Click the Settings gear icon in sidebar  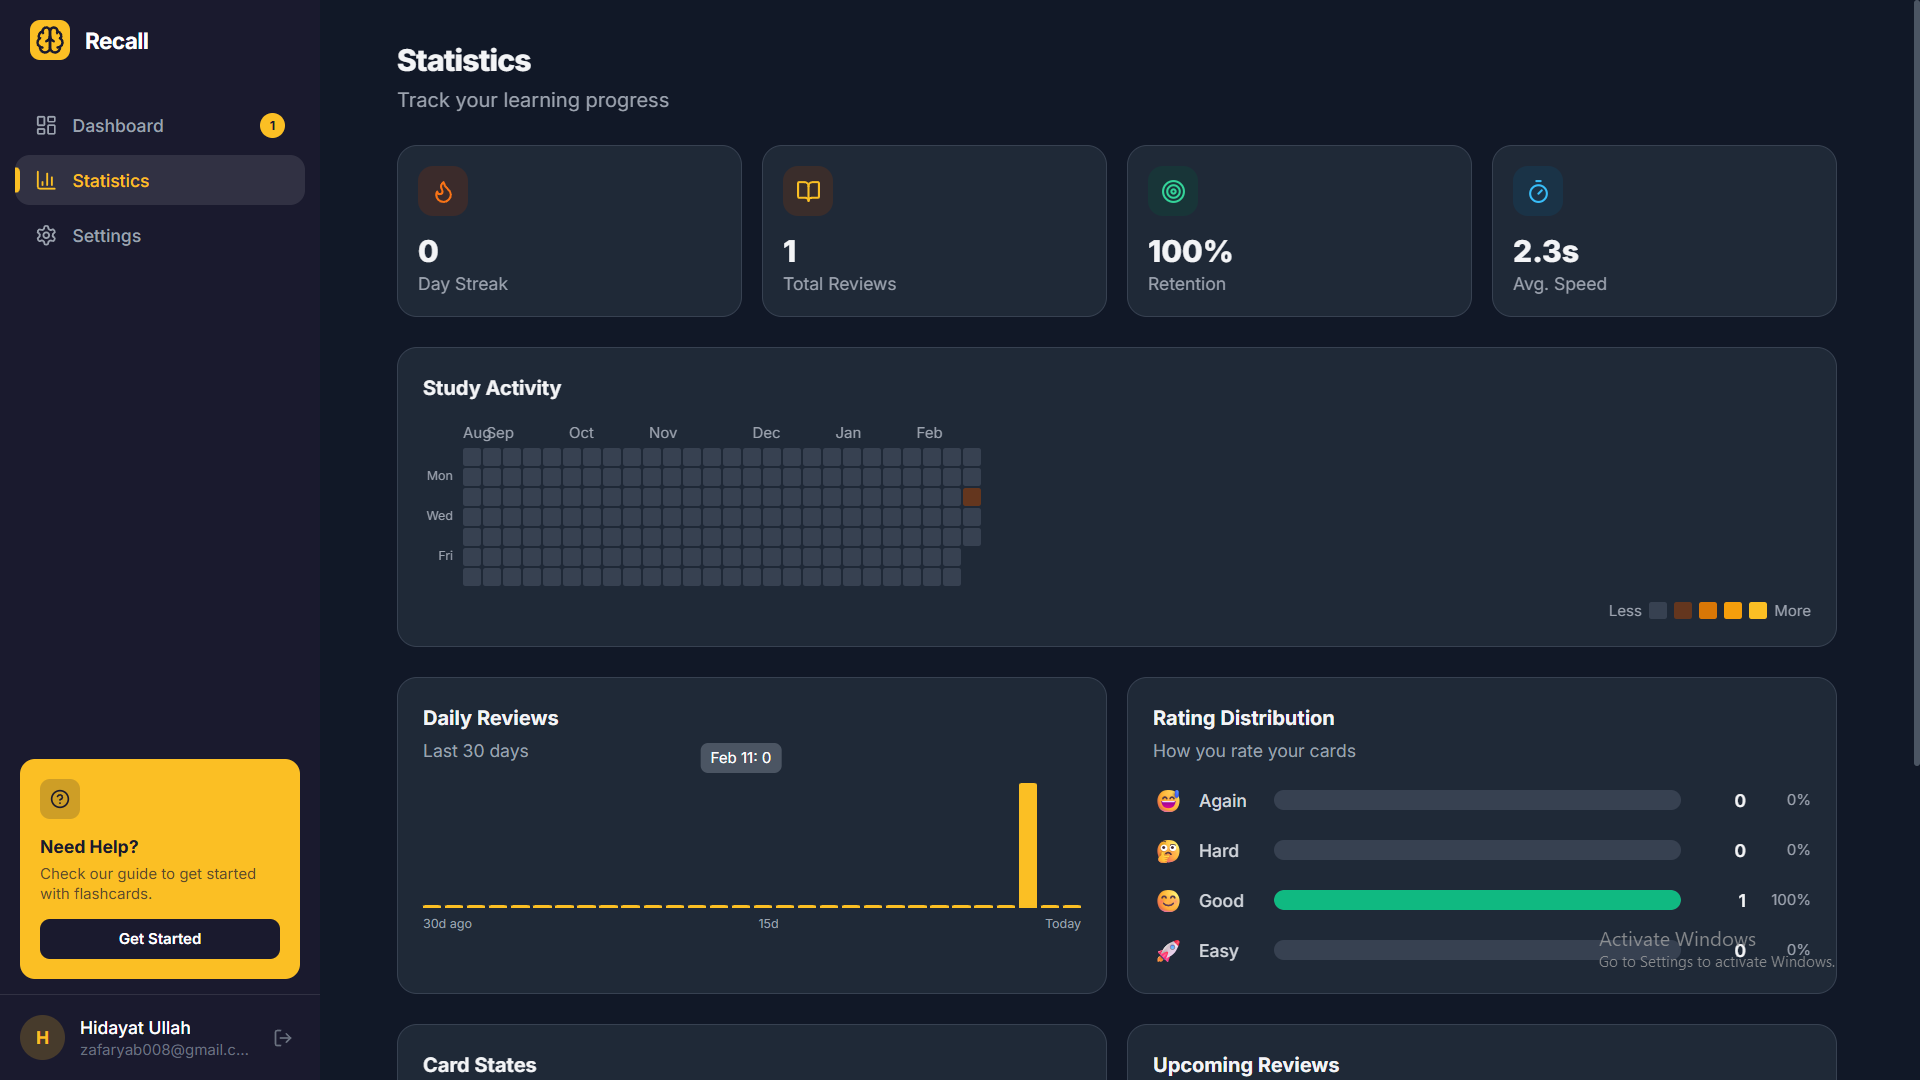coord(46,236)
